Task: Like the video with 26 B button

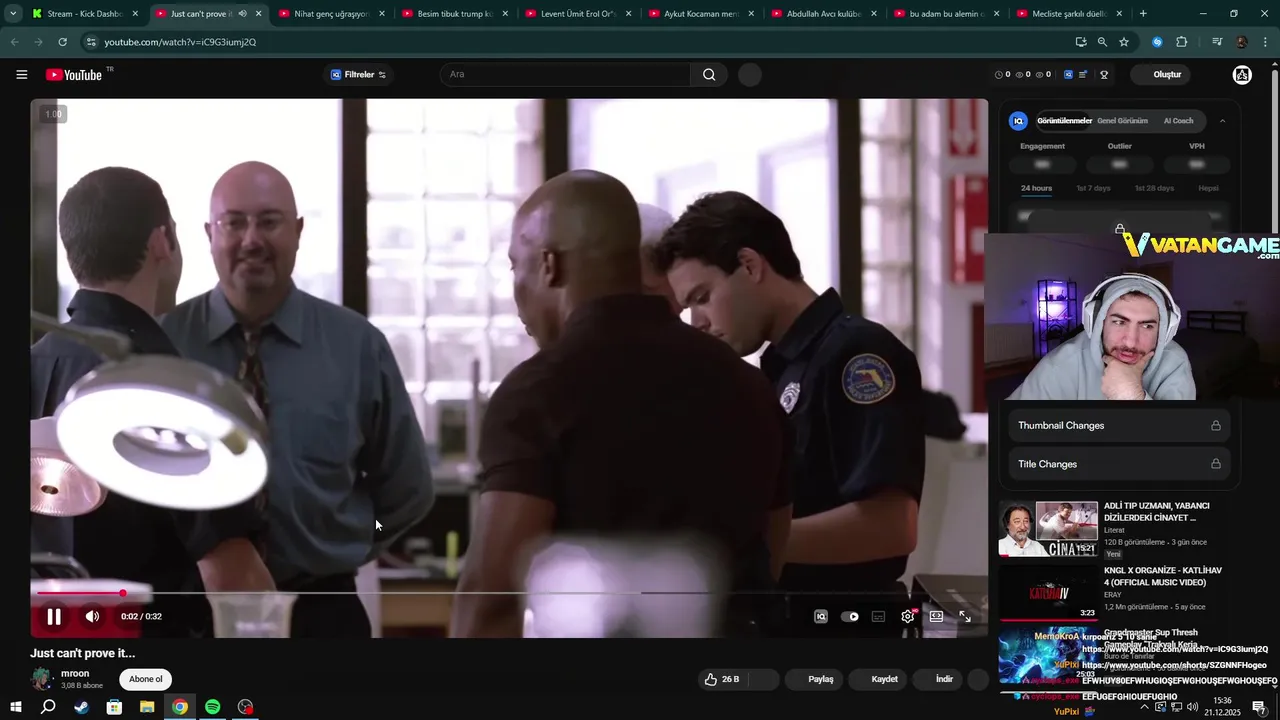Action: click(x=722, y=679)
